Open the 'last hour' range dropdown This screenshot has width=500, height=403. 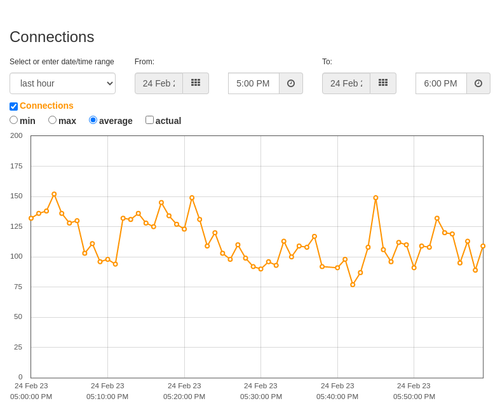(x=63, y=83)
